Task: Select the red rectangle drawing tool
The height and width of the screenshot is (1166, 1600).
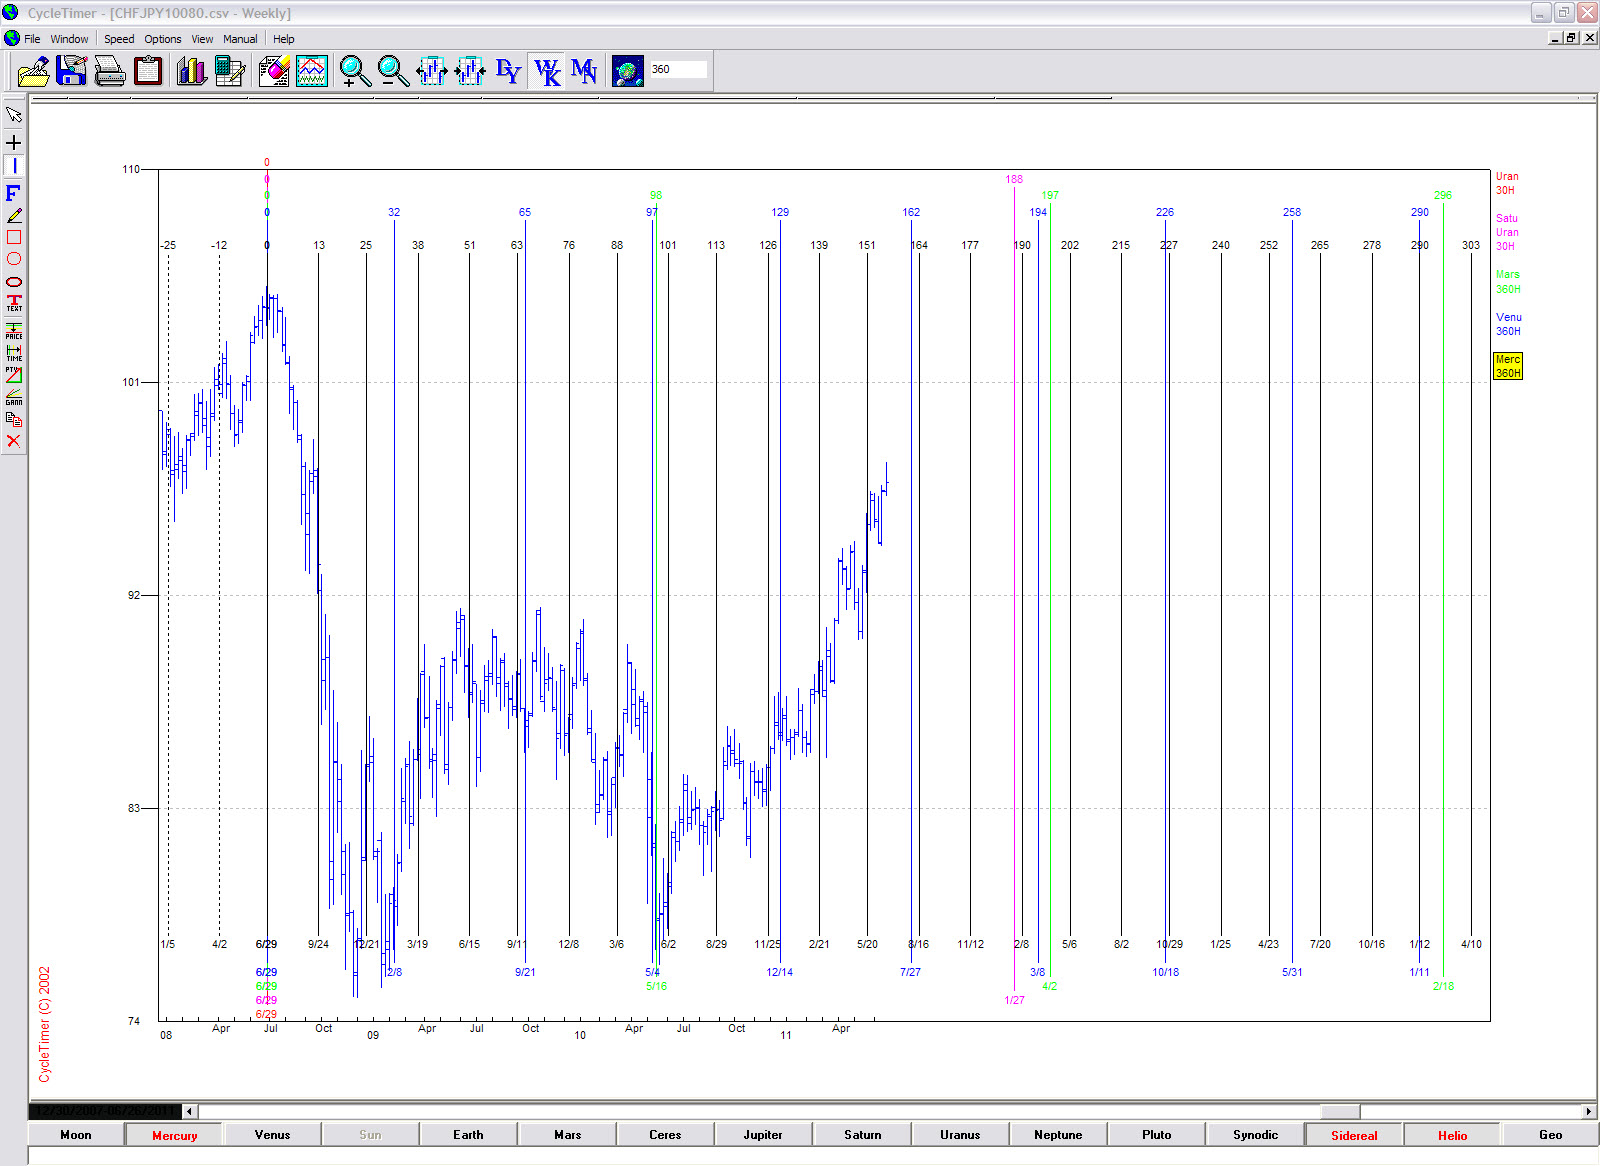Action: tap(14, 237)
